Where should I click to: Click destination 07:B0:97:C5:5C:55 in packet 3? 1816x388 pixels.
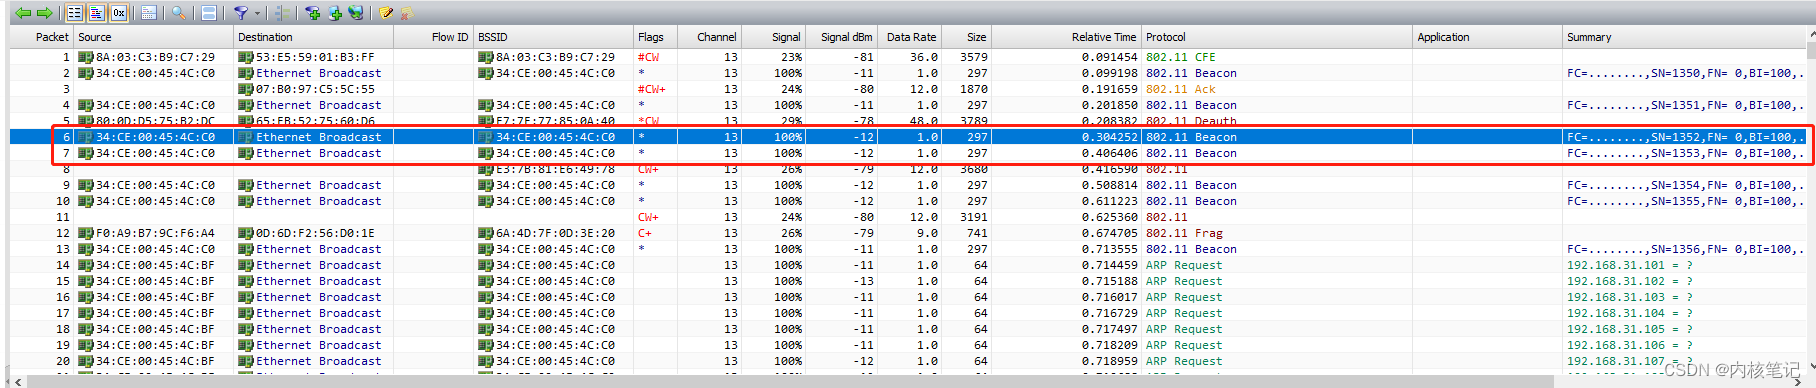click(x=315, y=89)
